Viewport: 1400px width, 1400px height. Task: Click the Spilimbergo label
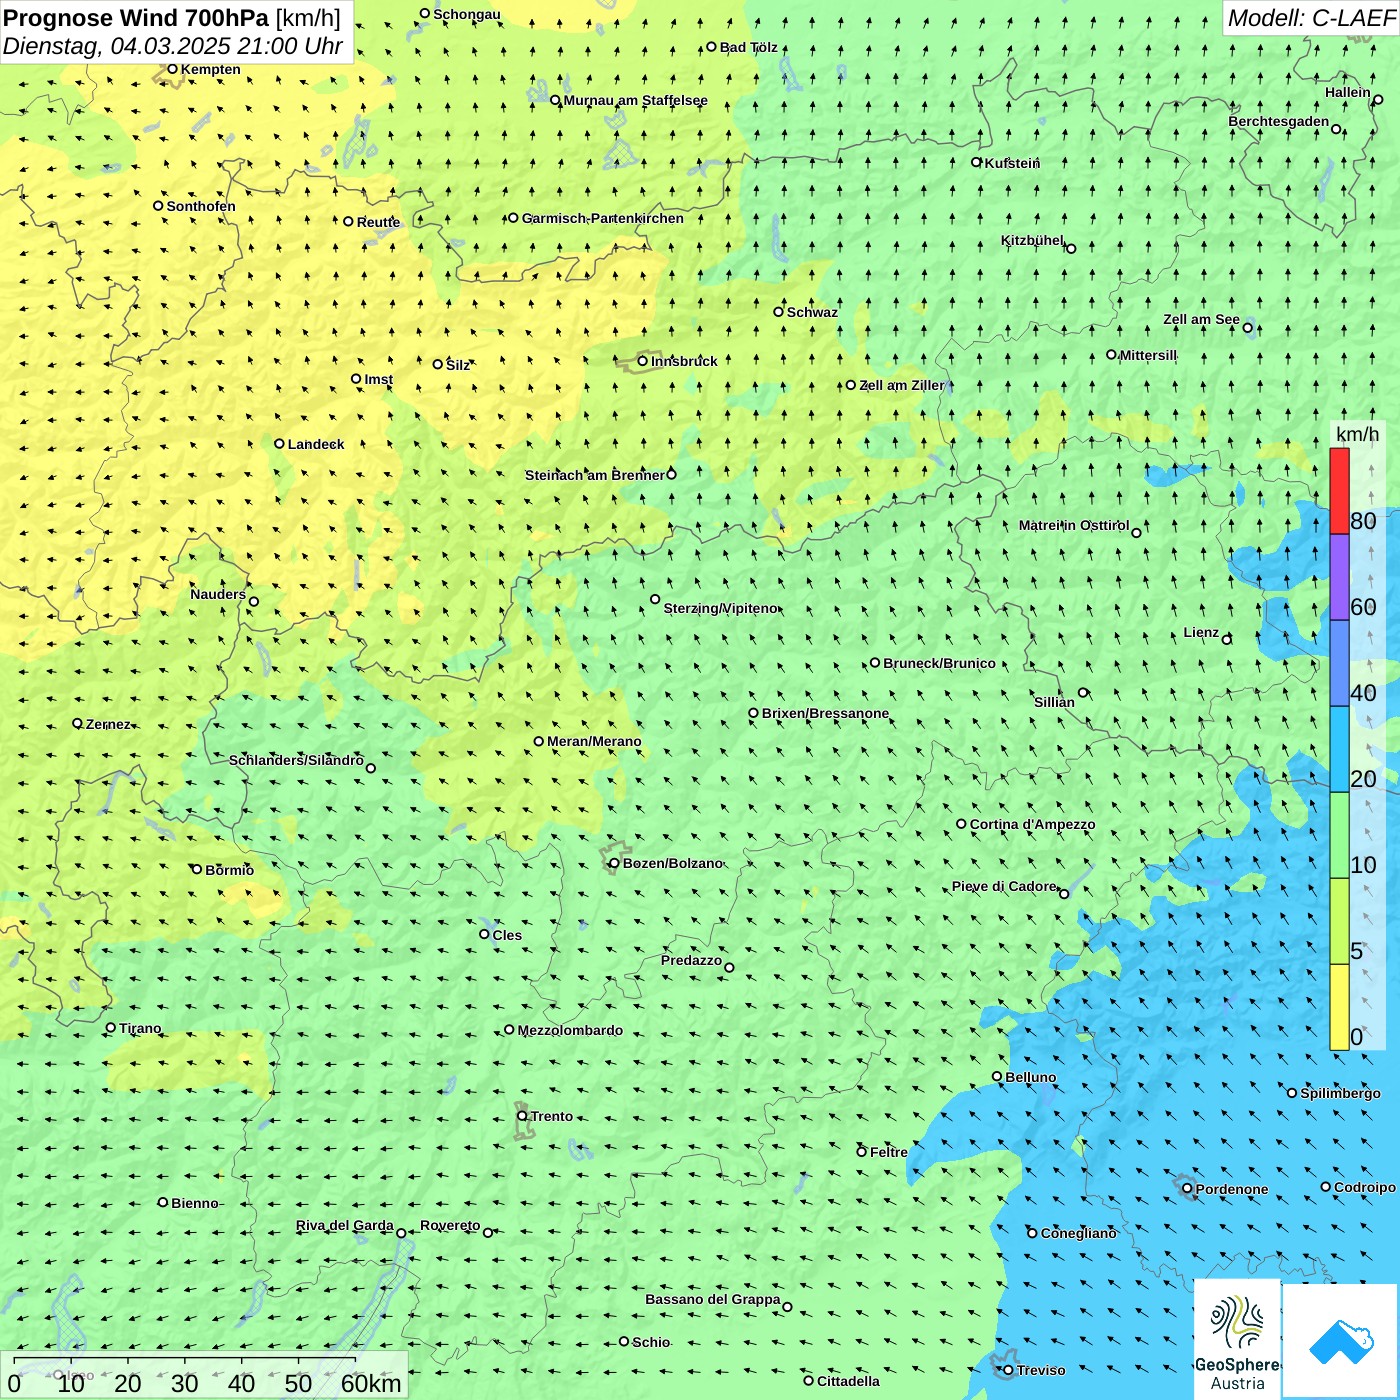point(1340,1093)
